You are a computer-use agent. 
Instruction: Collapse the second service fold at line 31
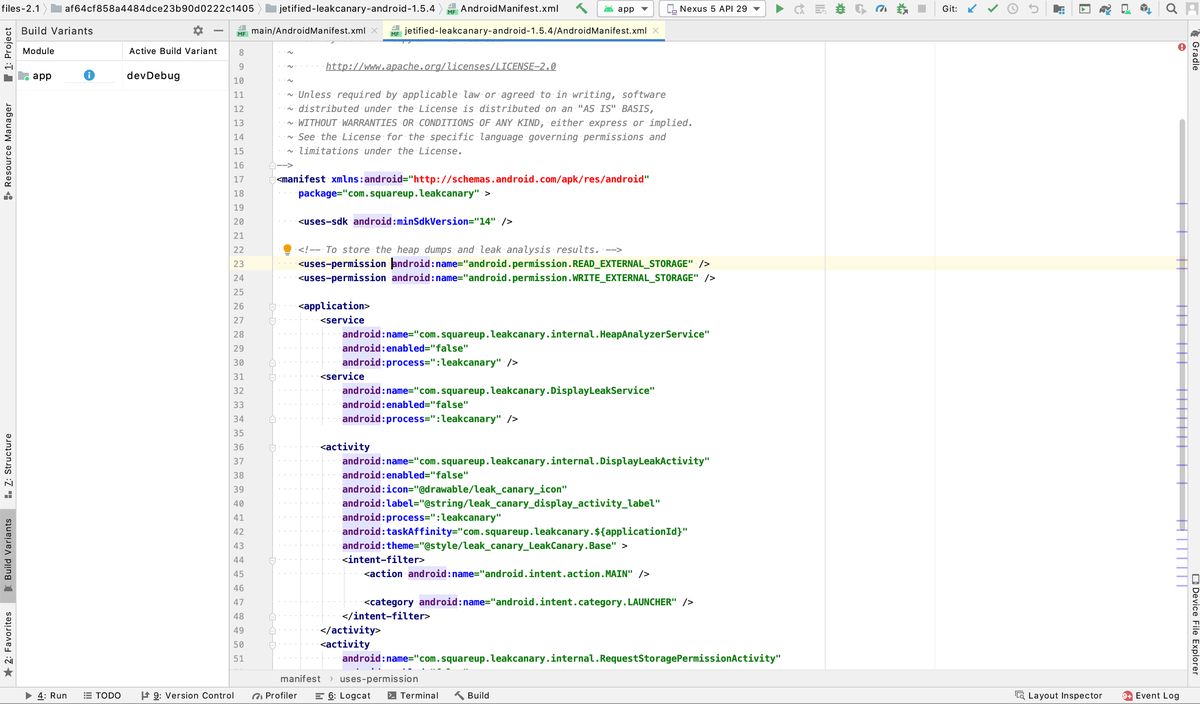click(x=271, y=376)
